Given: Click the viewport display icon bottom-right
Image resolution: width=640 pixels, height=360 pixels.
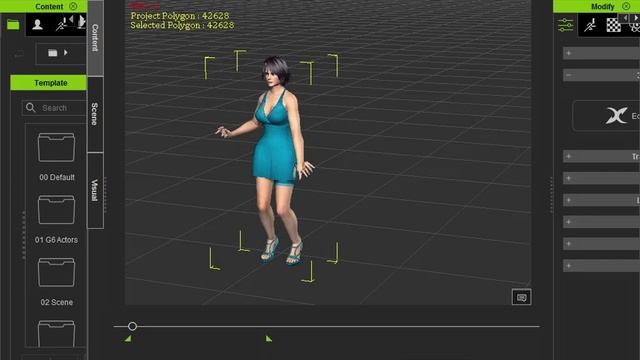Looking at the screenshot, I should pos(521,297).
